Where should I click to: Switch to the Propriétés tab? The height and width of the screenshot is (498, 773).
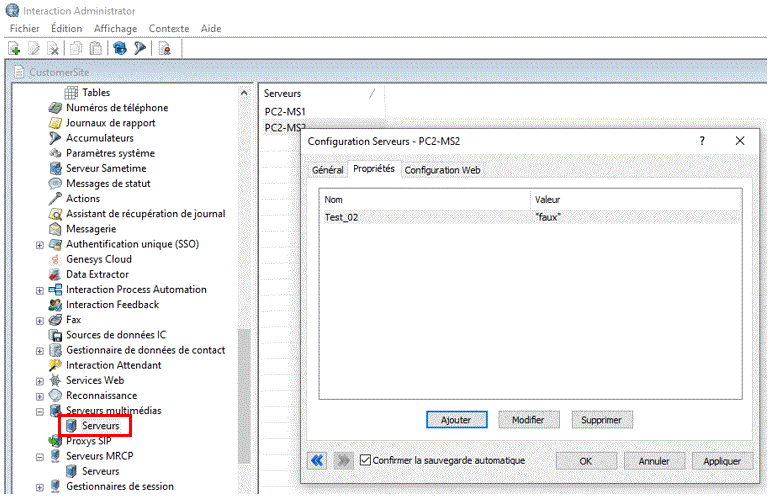(374, 169)
